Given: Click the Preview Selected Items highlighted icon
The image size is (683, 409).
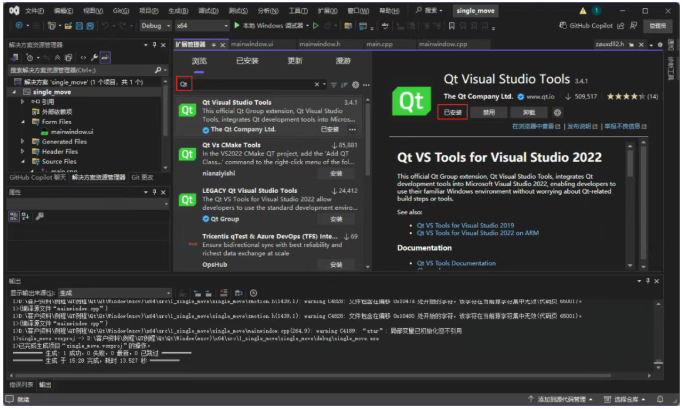Looking at the screenshot, I should (x=105, y=57).
